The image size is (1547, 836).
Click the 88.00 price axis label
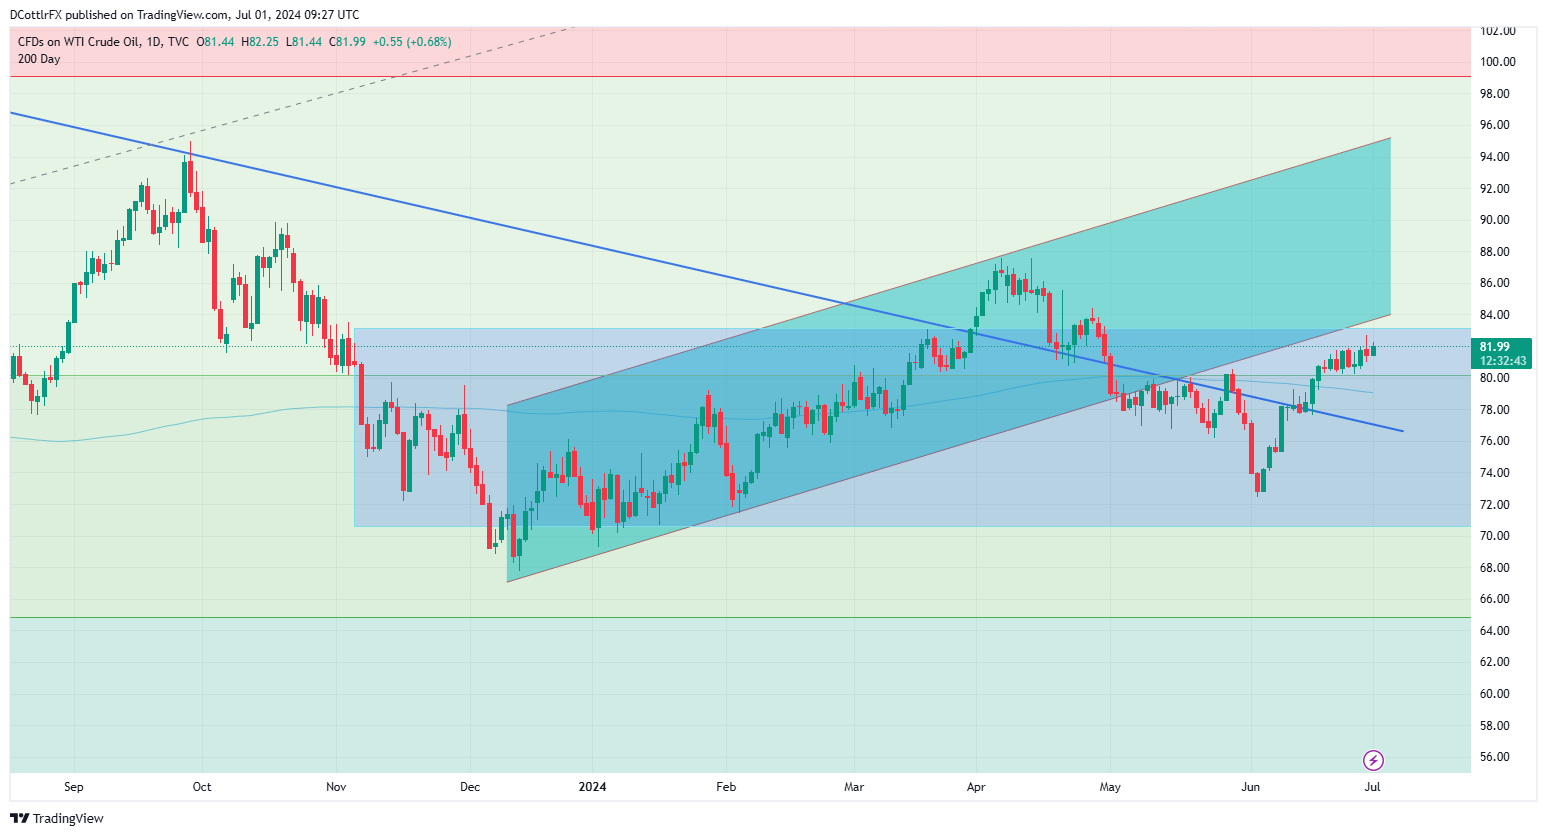click(1495, 252)
